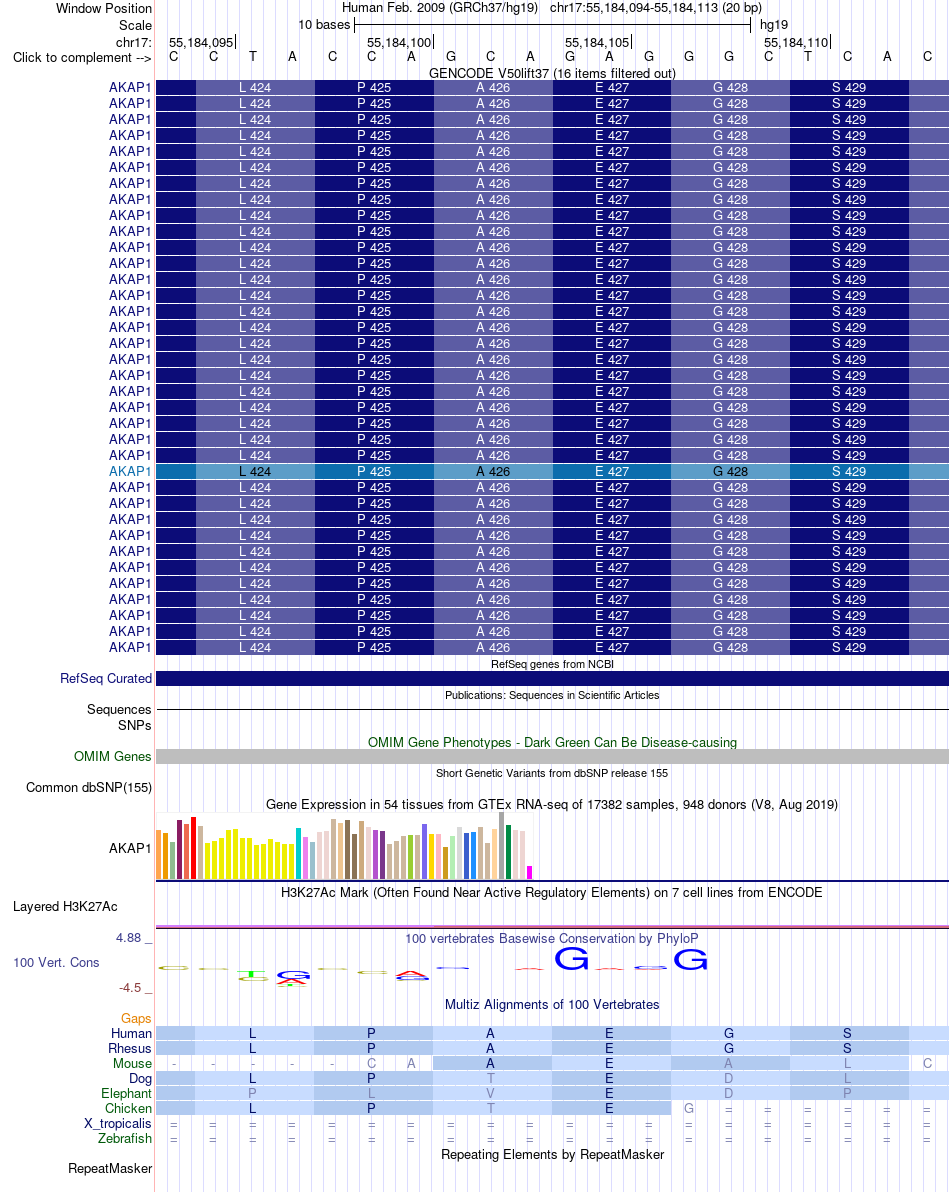The image size is (950, 1192).
Task: Open the GTEx Gene Expression track title
Action: 552,804
